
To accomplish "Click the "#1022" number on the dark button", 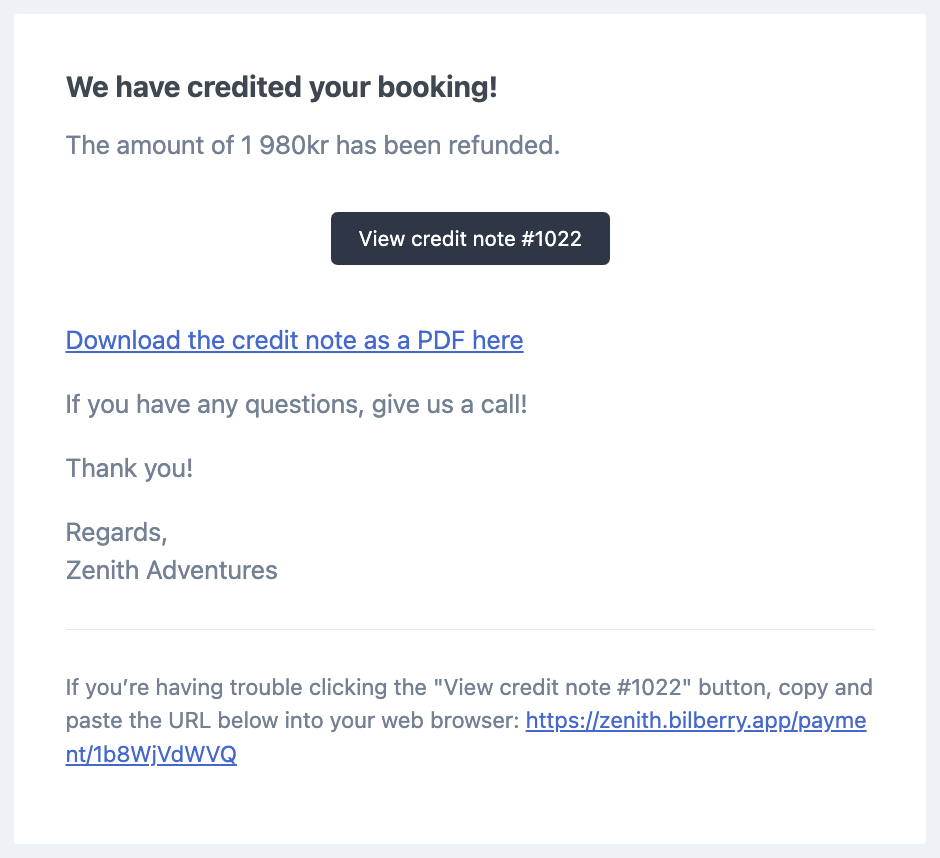I will coord(551,239).
